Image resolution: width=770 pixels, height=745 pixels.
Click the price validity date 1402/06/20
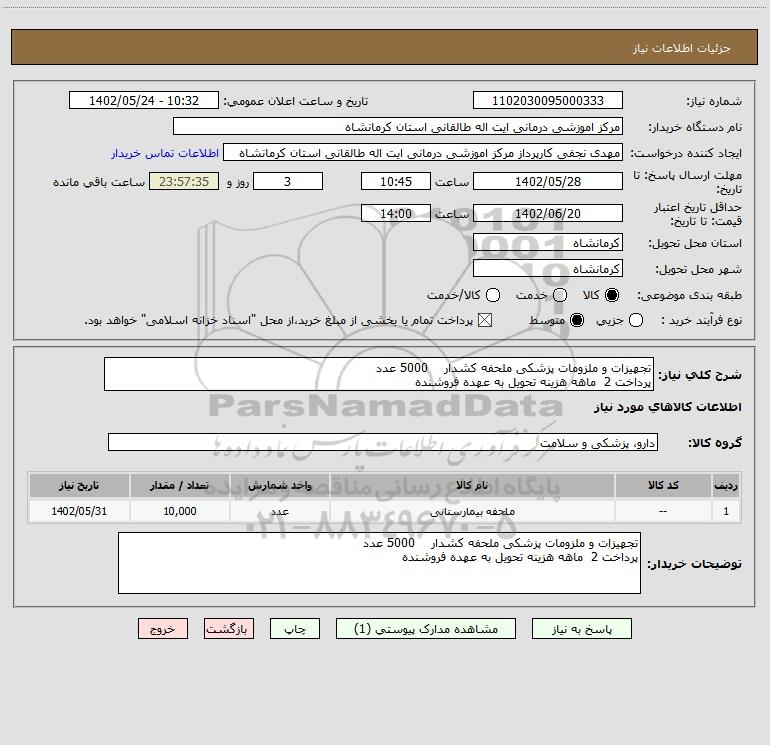[548, 213]
